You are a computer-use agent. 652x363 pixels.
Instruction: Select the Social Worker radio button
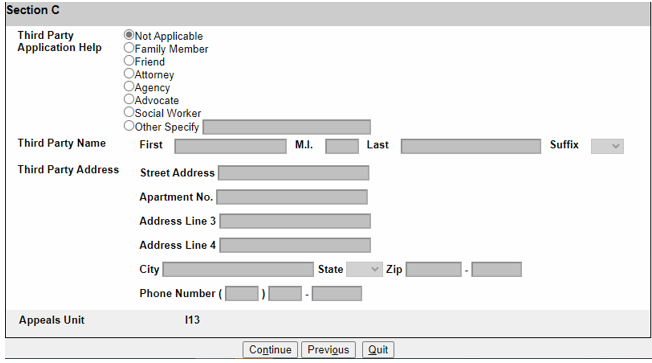pyautogui.click(x=129, y=112)
